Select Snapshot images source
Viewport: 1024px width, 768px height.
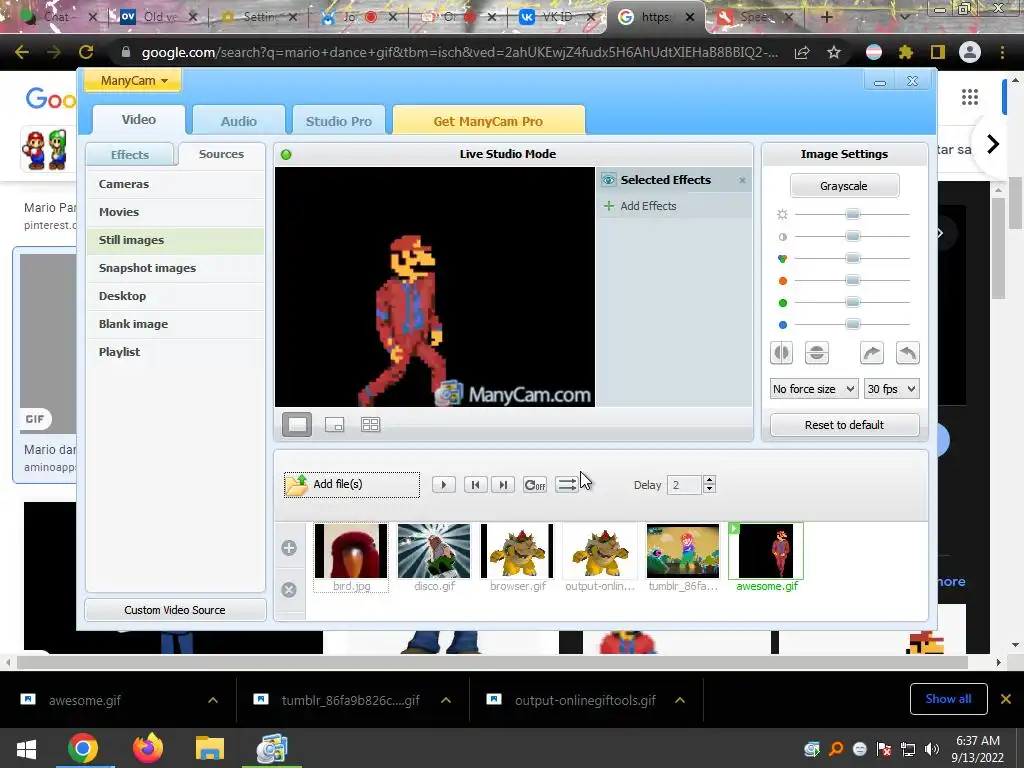(x=176, y=268)
